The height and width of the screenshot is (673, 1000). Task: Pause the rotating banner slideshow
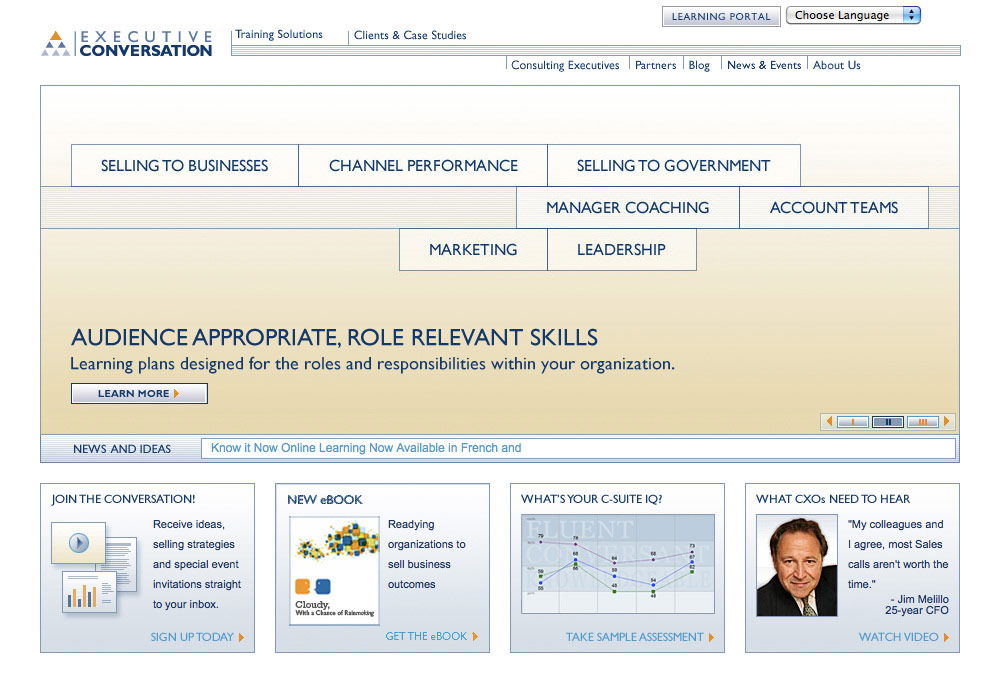pos(888,421)
